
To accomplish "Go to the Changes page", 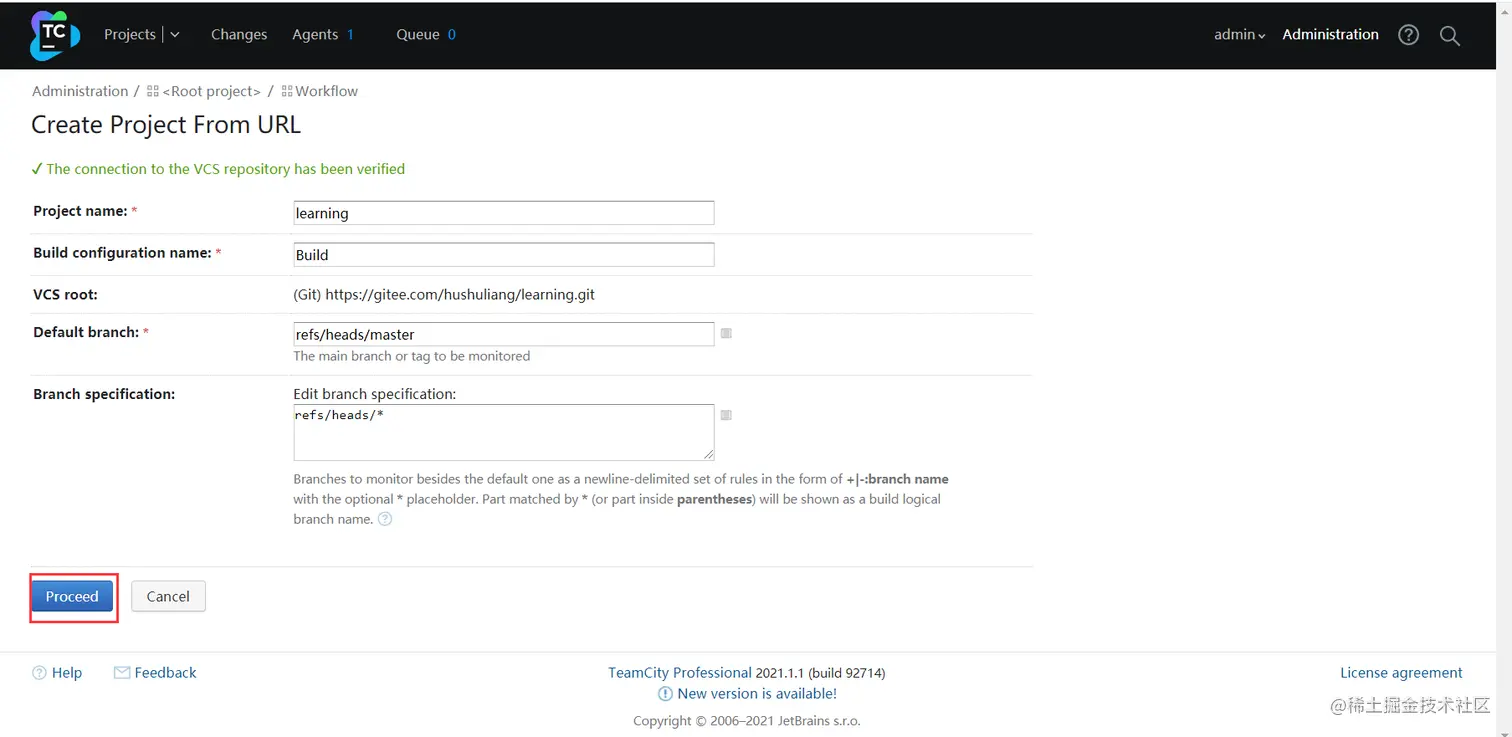I will coord(239,35).
